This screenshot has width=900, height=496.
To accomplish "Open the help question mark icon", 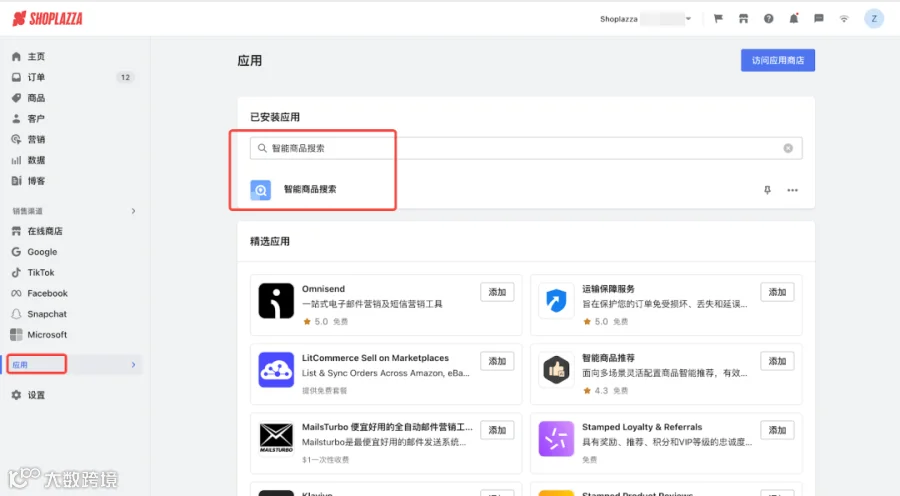I will click(x=769, y=18).
